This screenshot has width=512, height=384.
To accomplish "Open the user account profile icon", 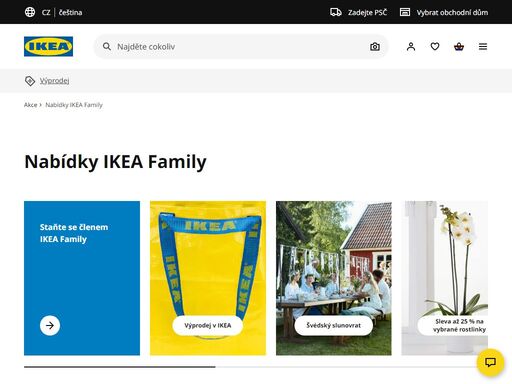I will click(x=411, y=46).
